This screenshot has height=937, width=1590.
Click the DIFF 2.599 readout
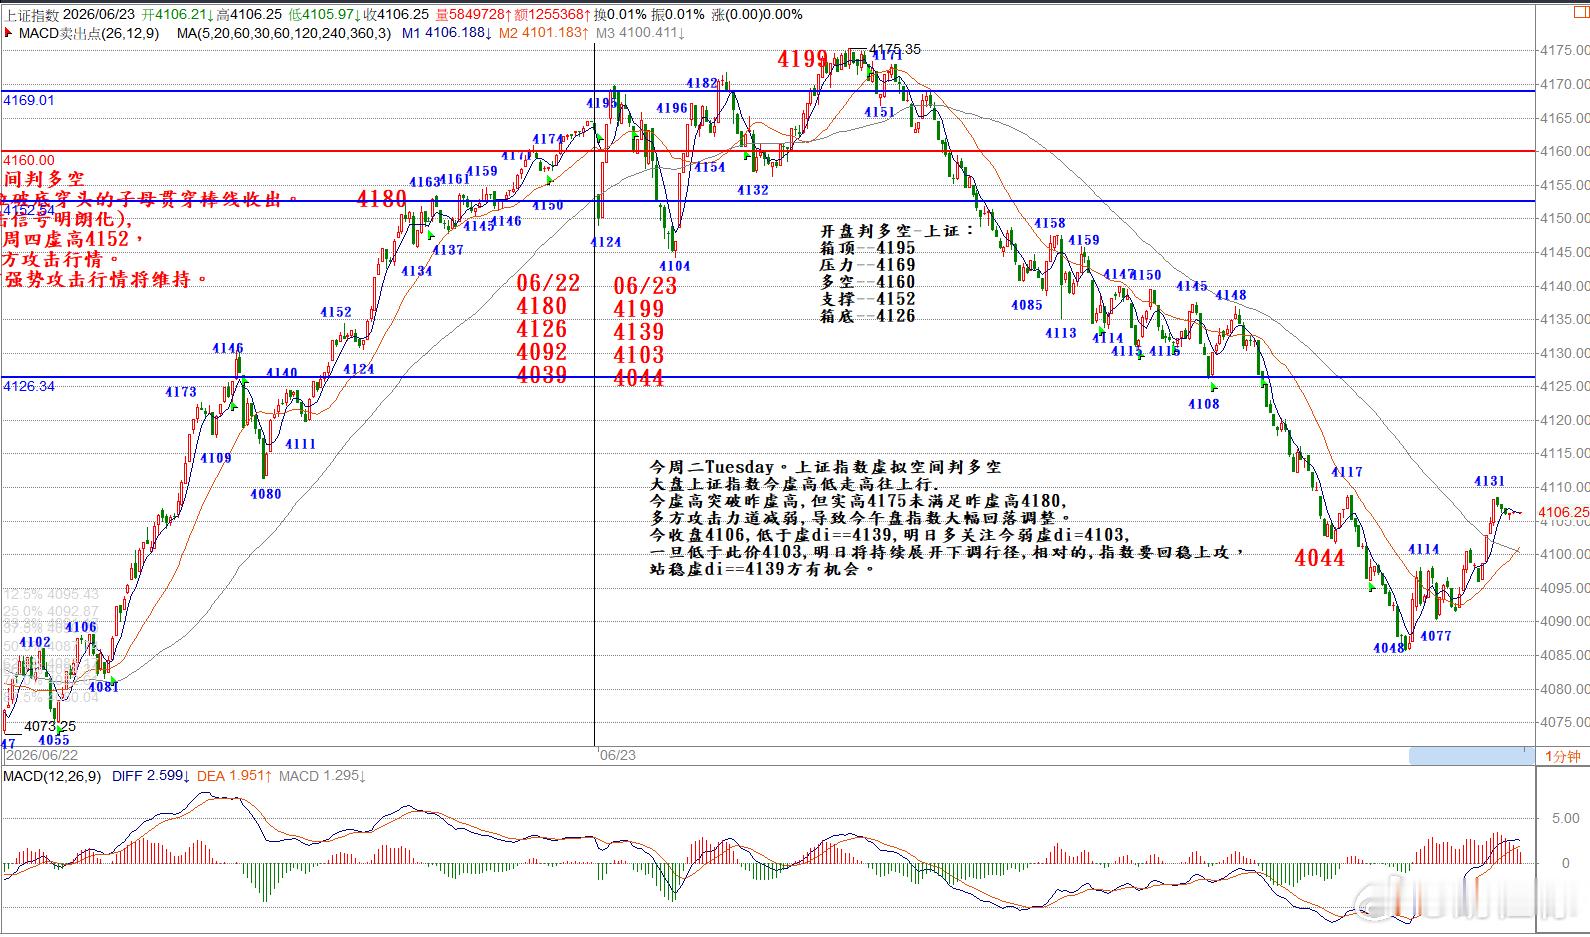click(151, 776)
